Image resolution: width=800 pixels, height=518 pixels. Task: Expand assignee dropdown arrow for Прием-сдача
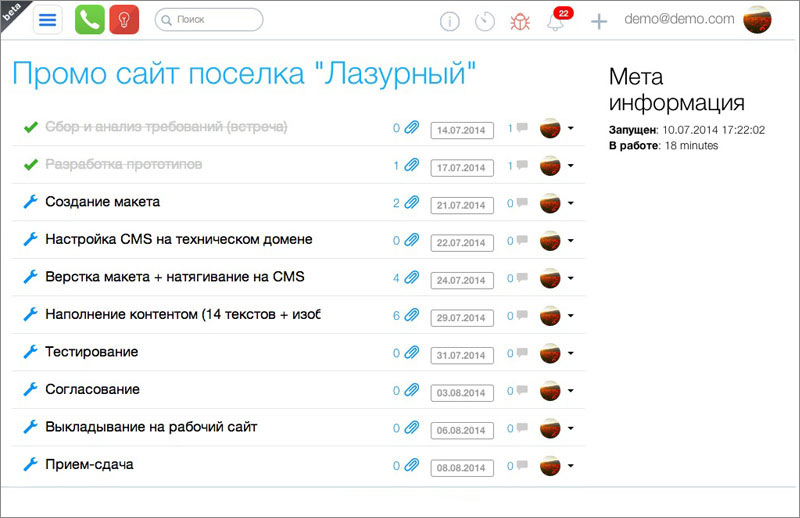tap(570, 466)
